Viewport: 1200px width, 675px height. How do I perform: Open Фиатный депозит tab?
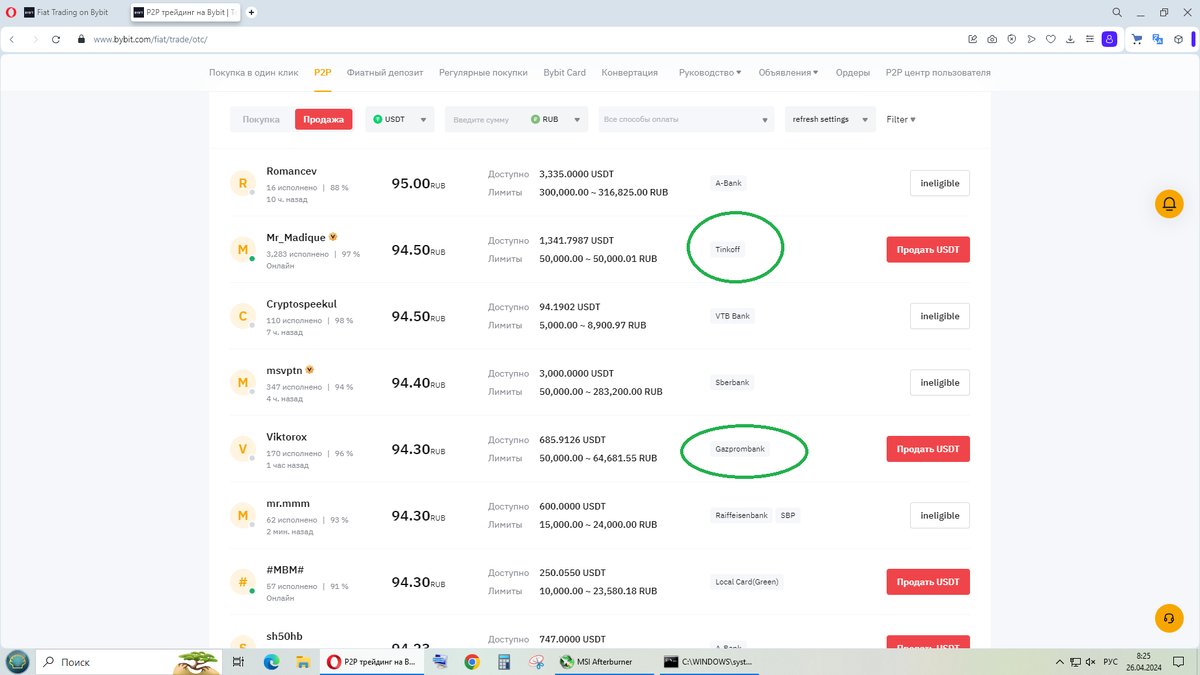385,73
